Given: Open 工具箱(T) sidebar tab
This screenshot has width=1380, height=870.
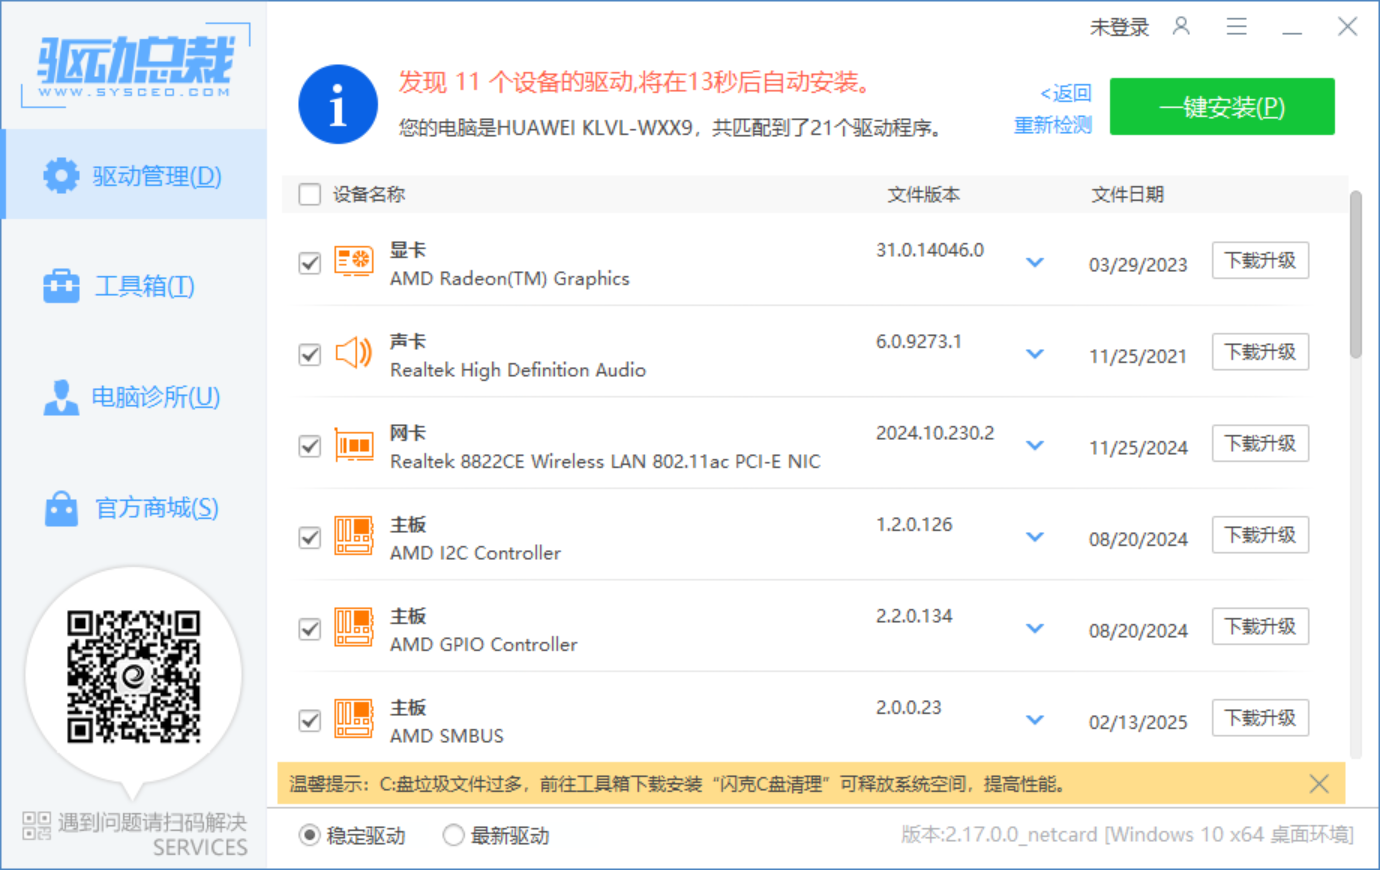Looking at the screenshot, I should point(134,286).
